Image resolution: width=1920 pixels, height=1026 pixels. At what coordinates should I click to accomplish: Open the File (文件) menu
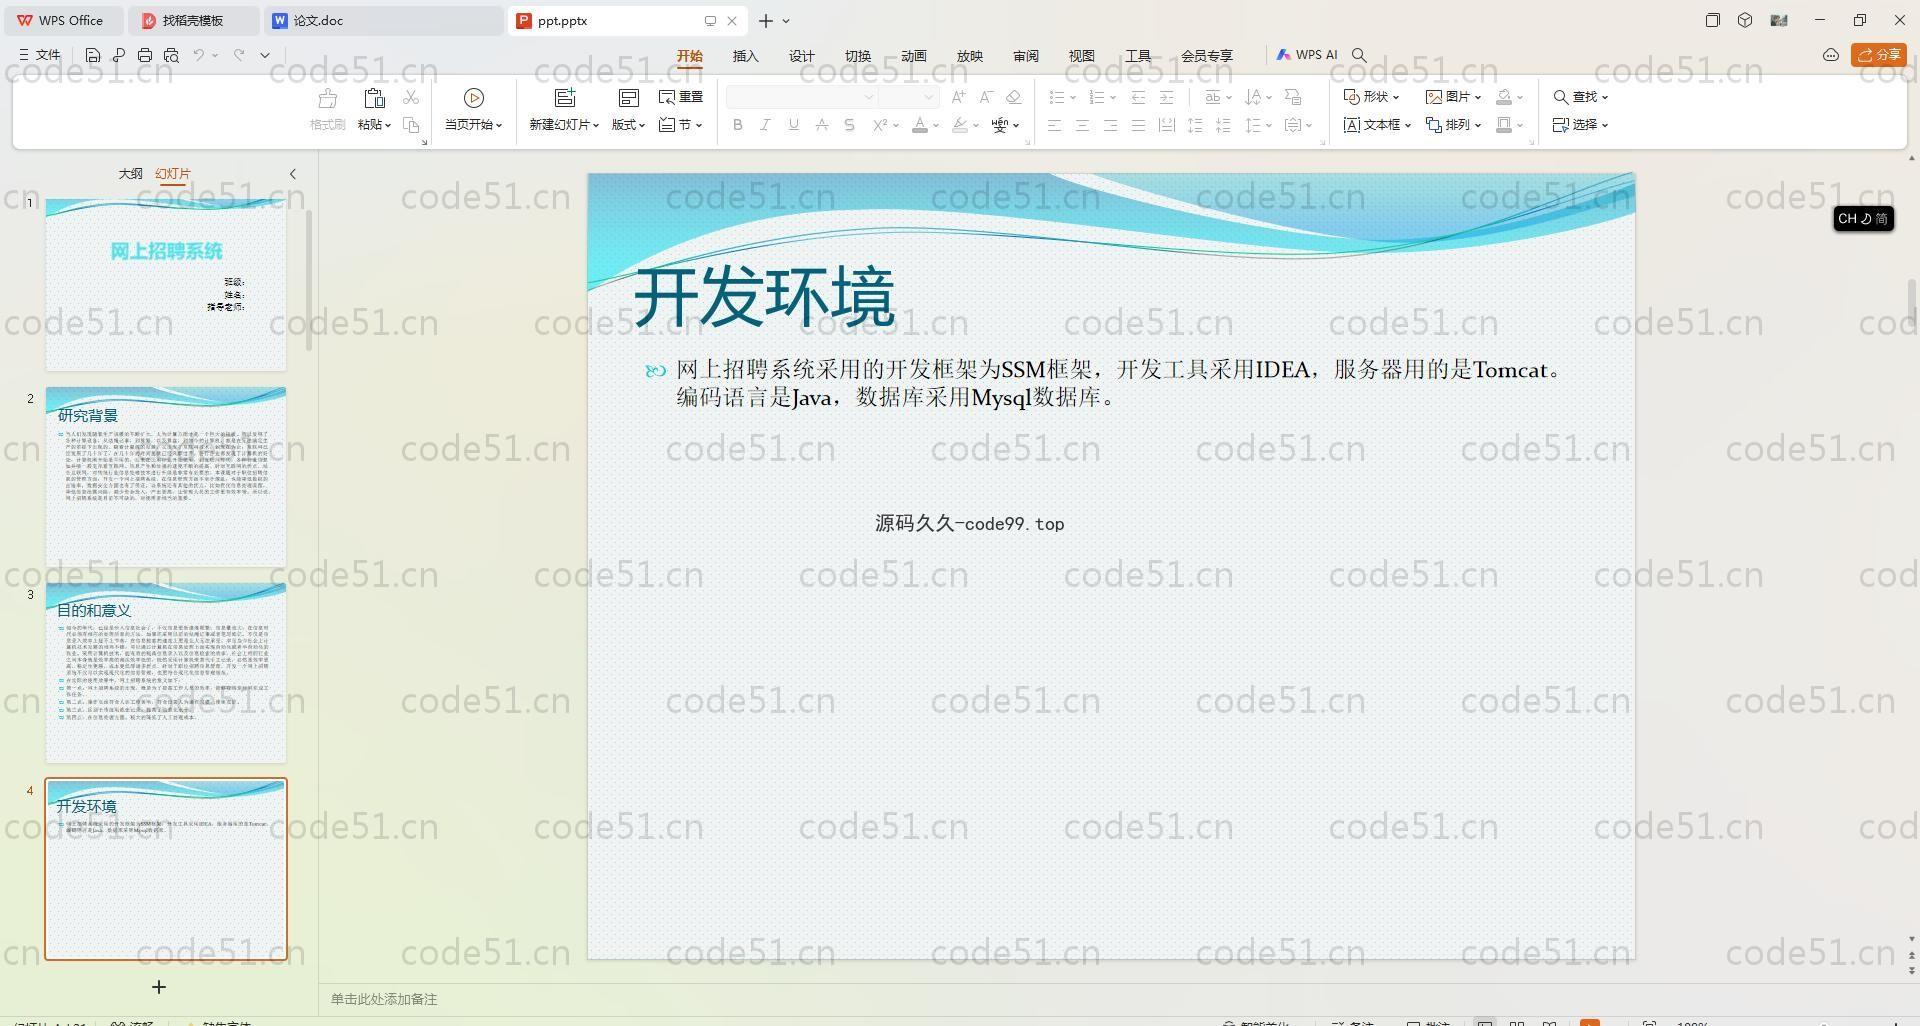coord(40,55)
